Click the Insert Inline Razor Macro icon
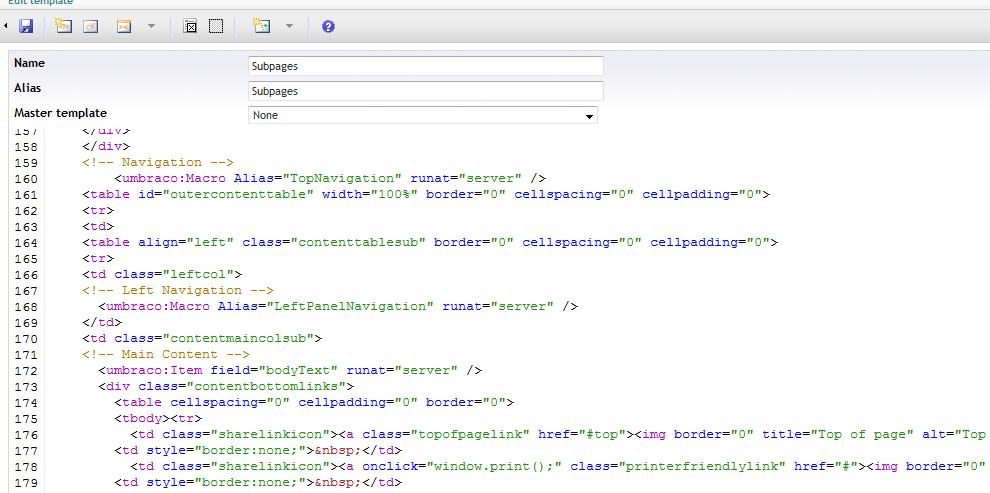This screenshot has height=493, width=990. coord(261,26)
